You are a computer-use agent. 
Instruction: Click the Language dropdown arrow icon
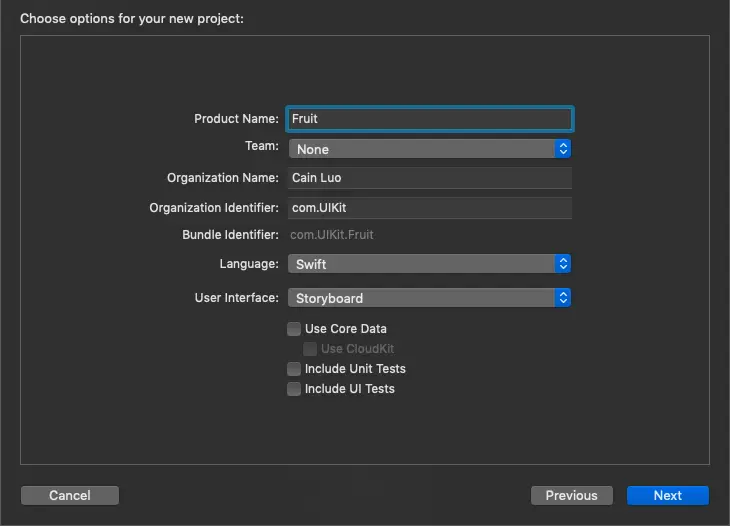tap(563, 264)
